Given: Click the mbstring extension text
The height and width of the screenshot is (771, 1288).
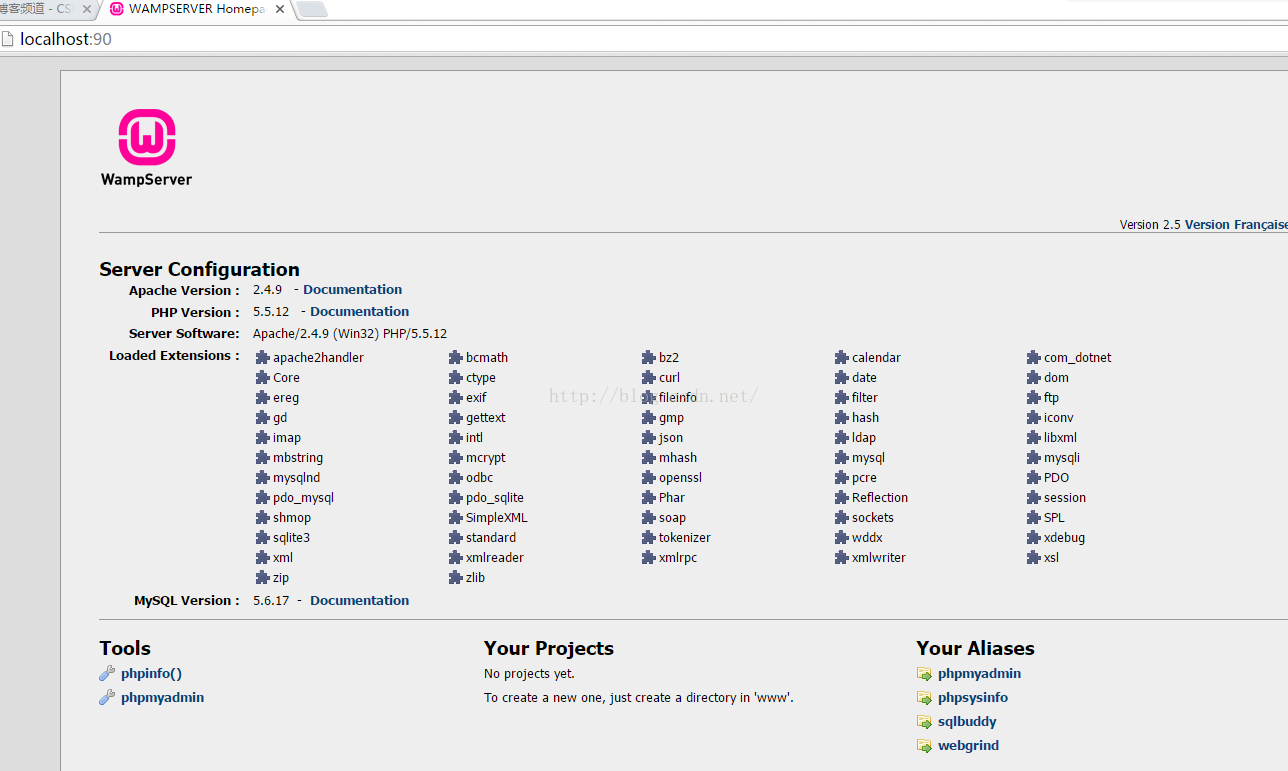Looking at the screenshot, I should point(298,457).
